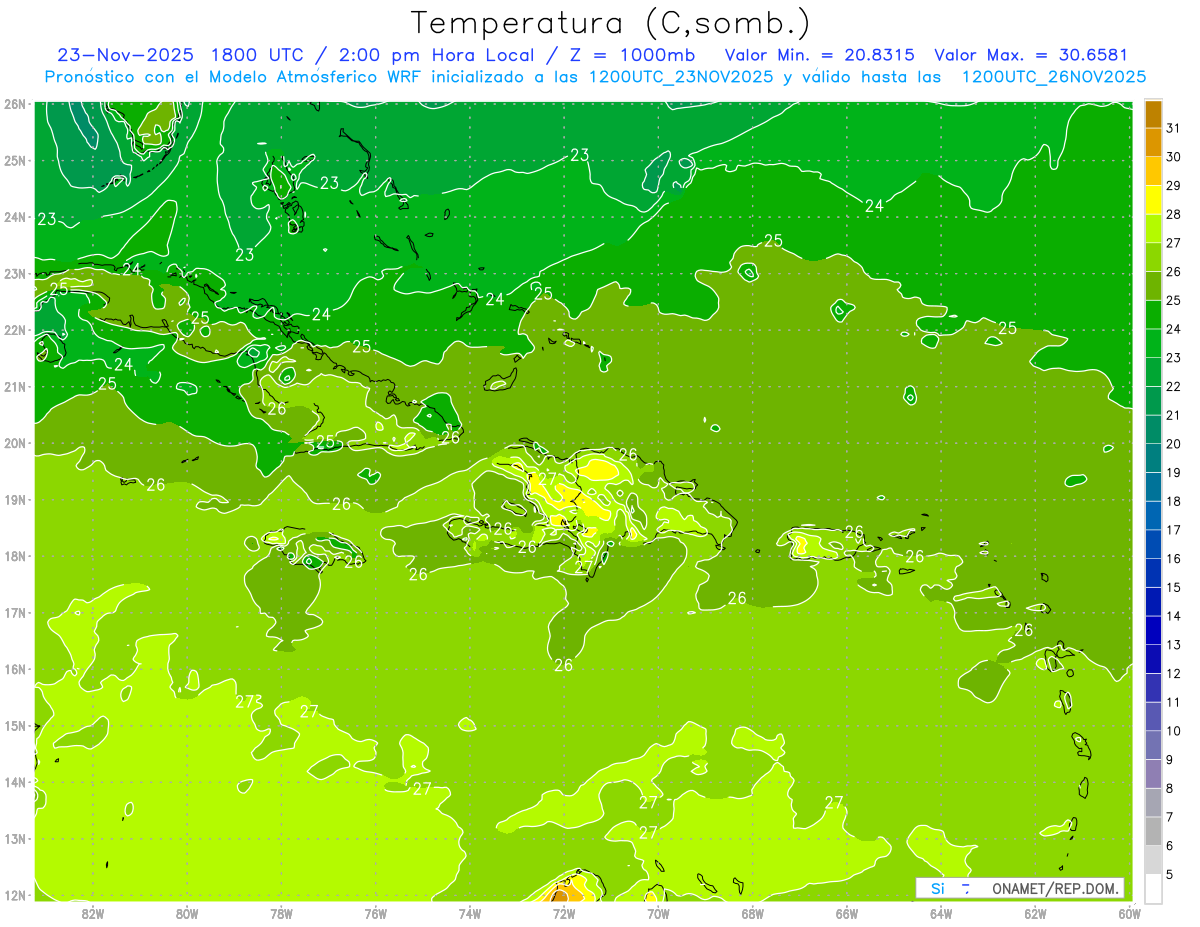
Task: Click the '82W' longitude axis label
Action: pyautogui.click(x=92, y=913)
